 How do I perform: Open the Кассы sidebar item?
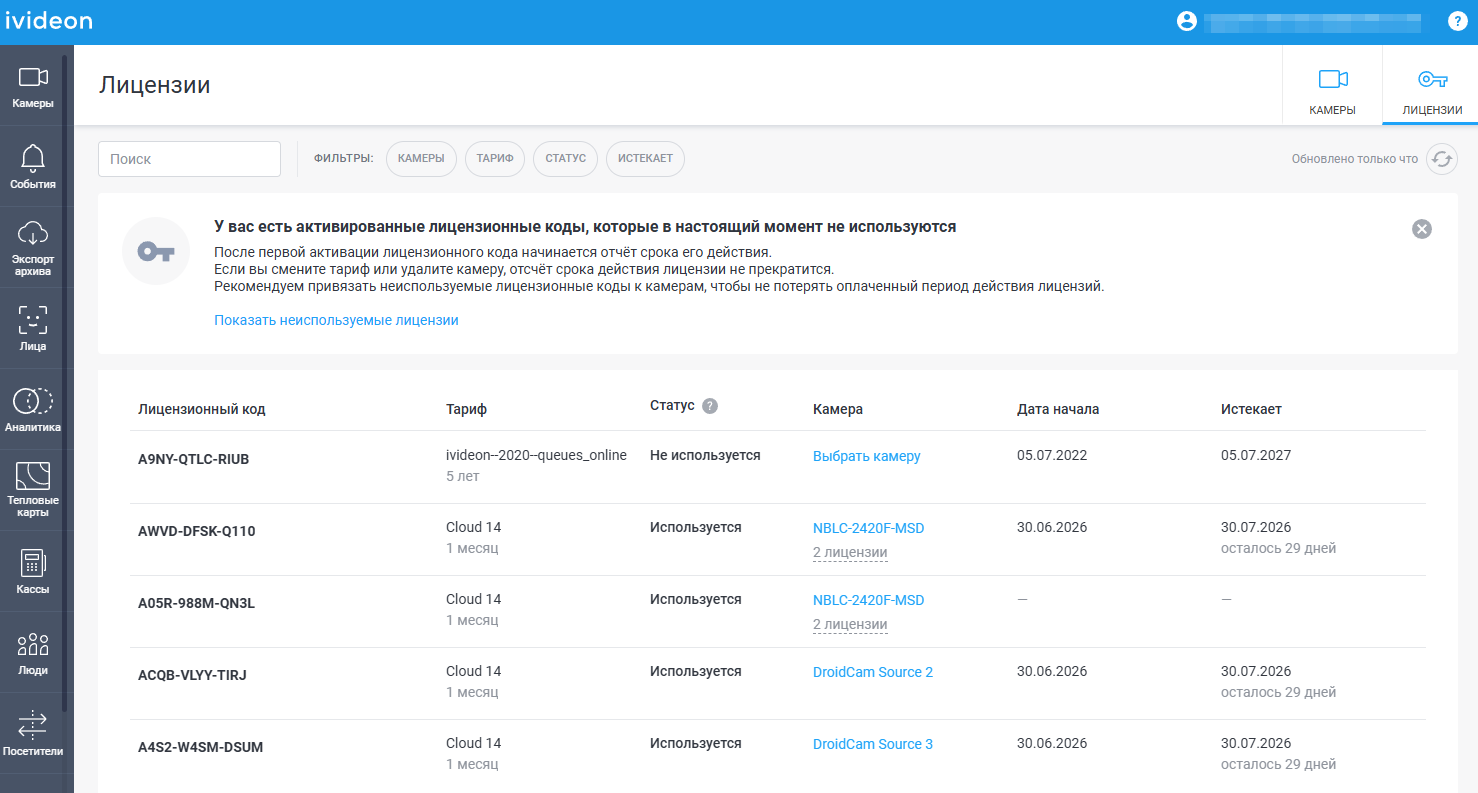click(x=33, y=572)
